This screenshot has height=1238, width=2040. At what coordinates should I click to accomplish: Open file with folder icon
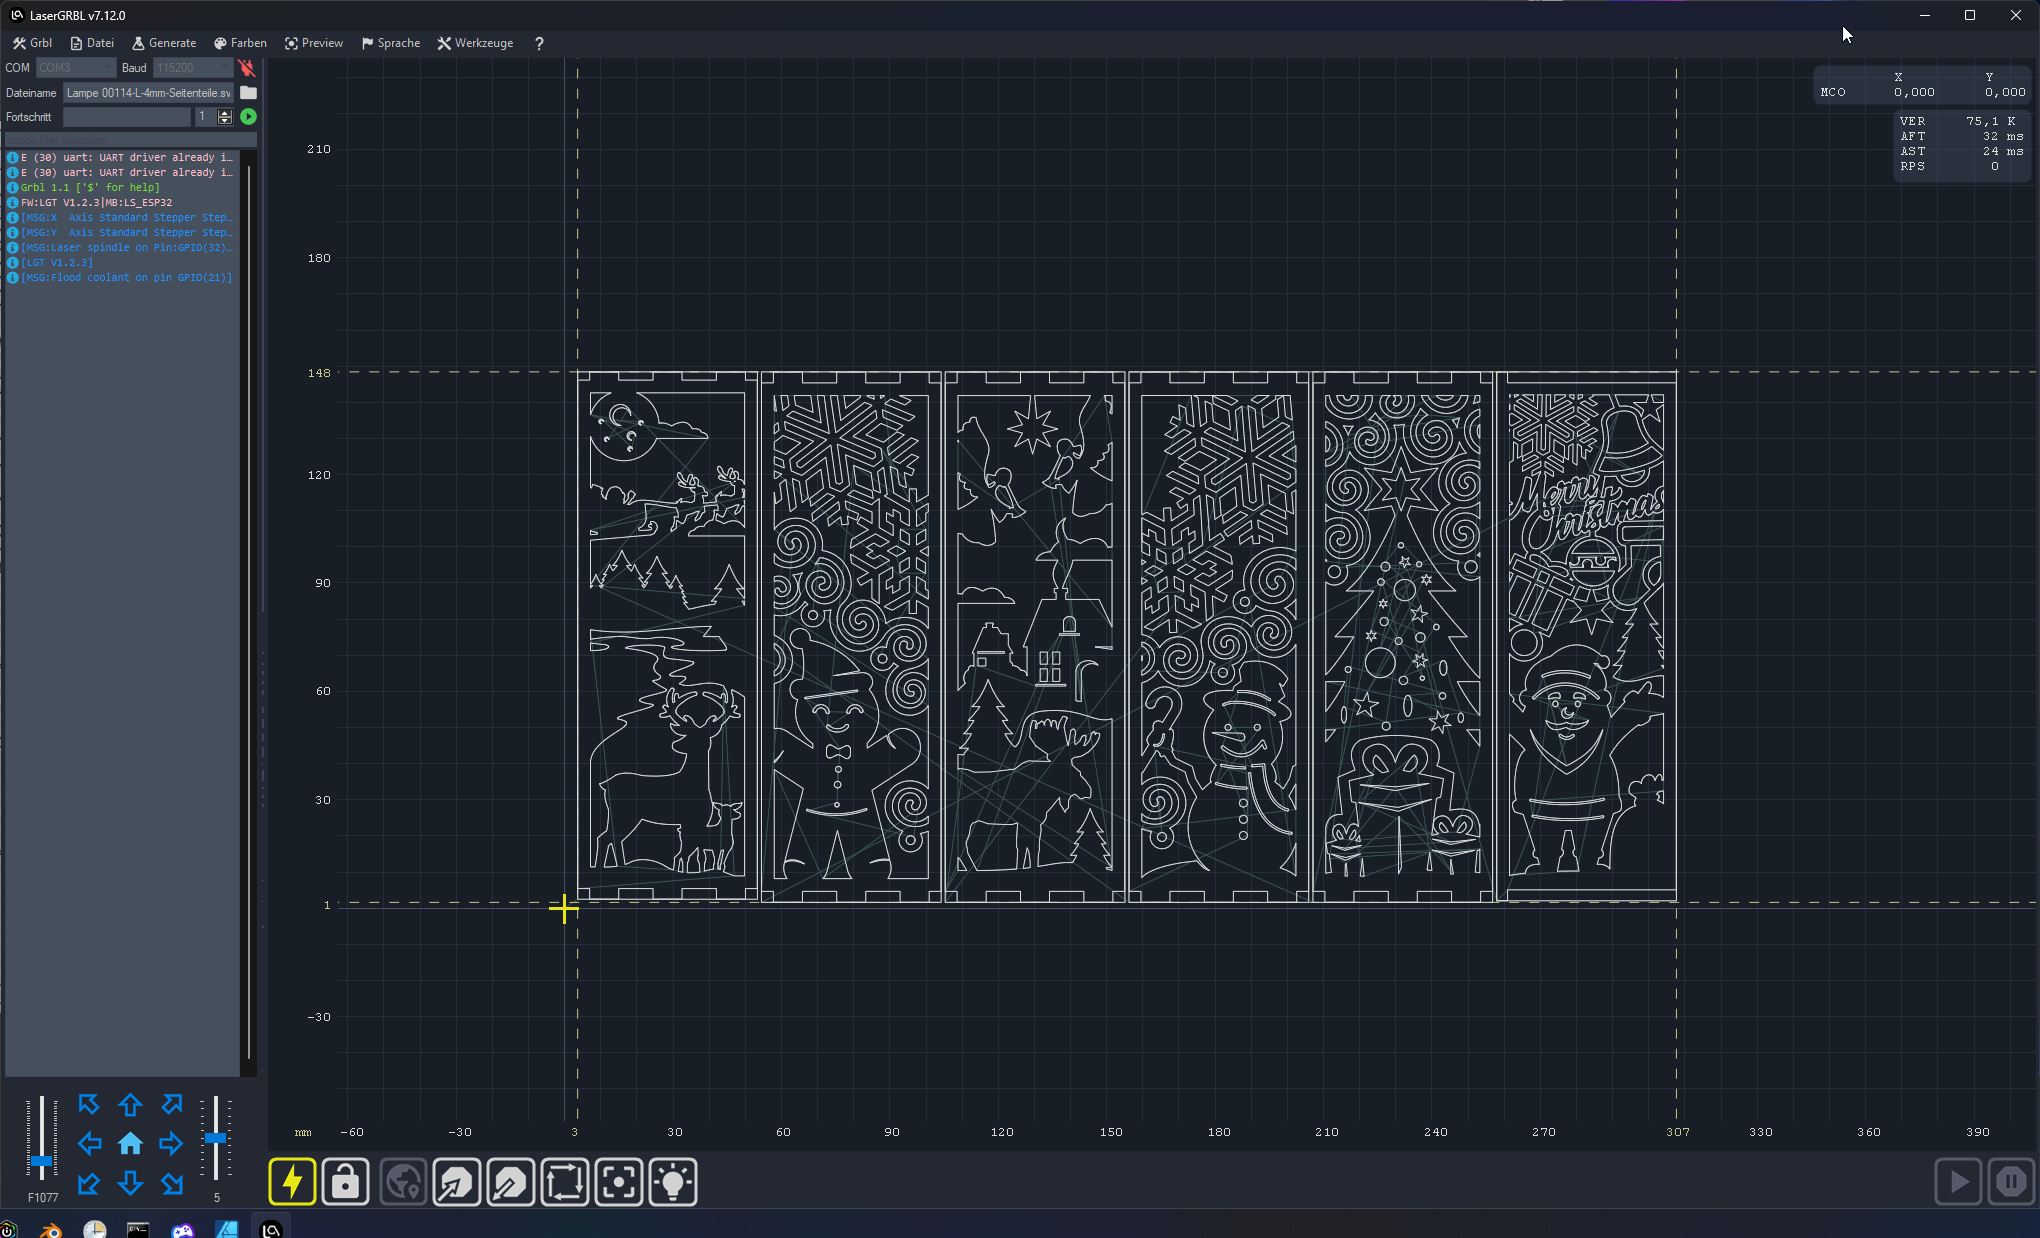pos(248,93)
